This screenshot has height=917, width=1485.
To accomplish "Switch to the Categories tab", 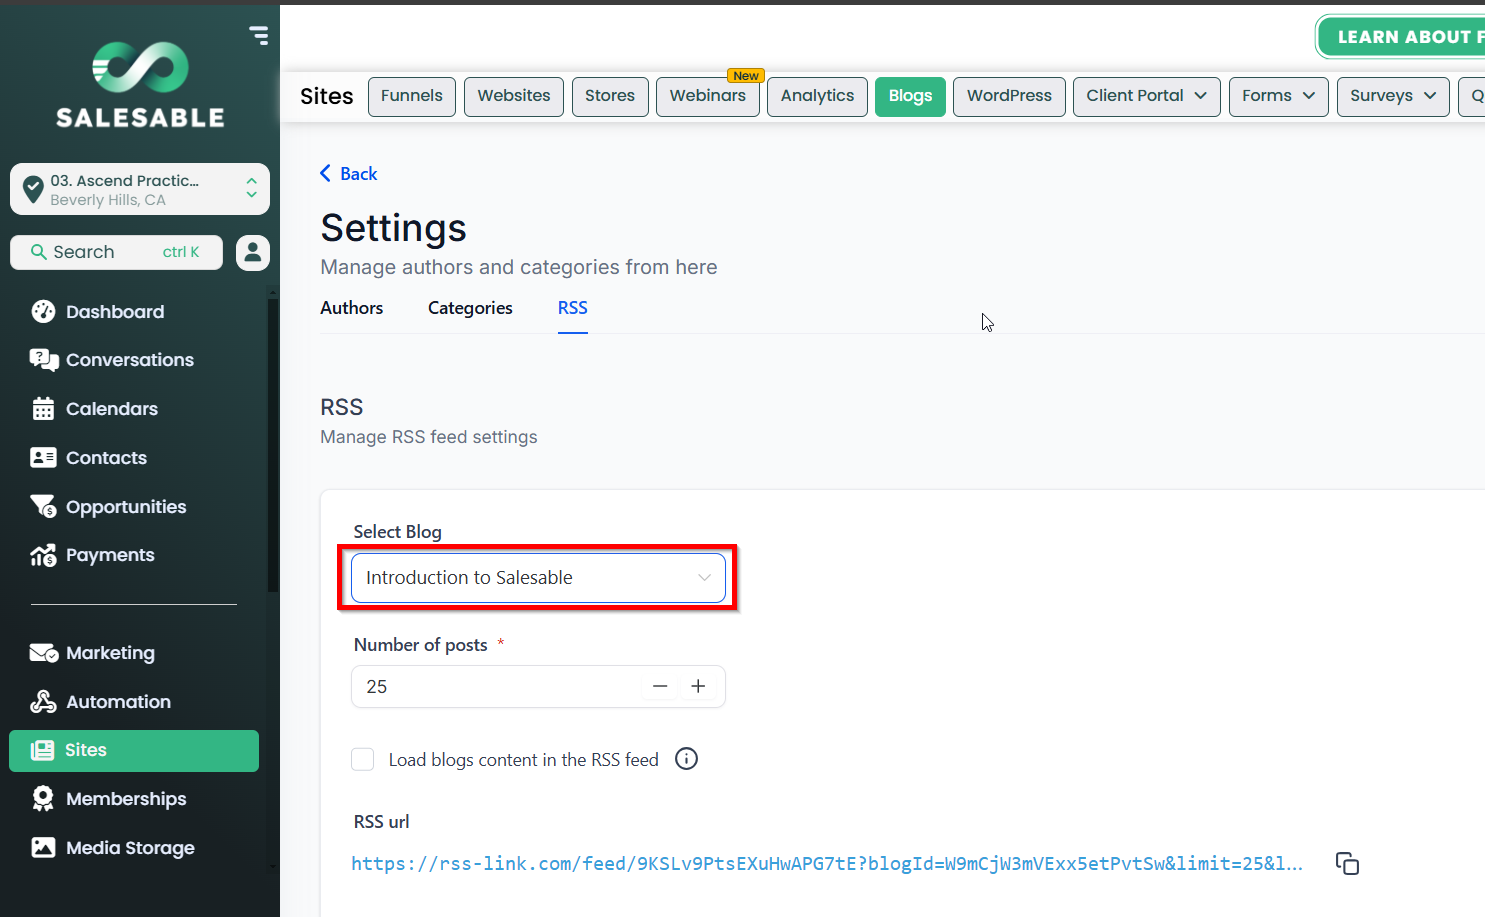I will coord(470,308).
